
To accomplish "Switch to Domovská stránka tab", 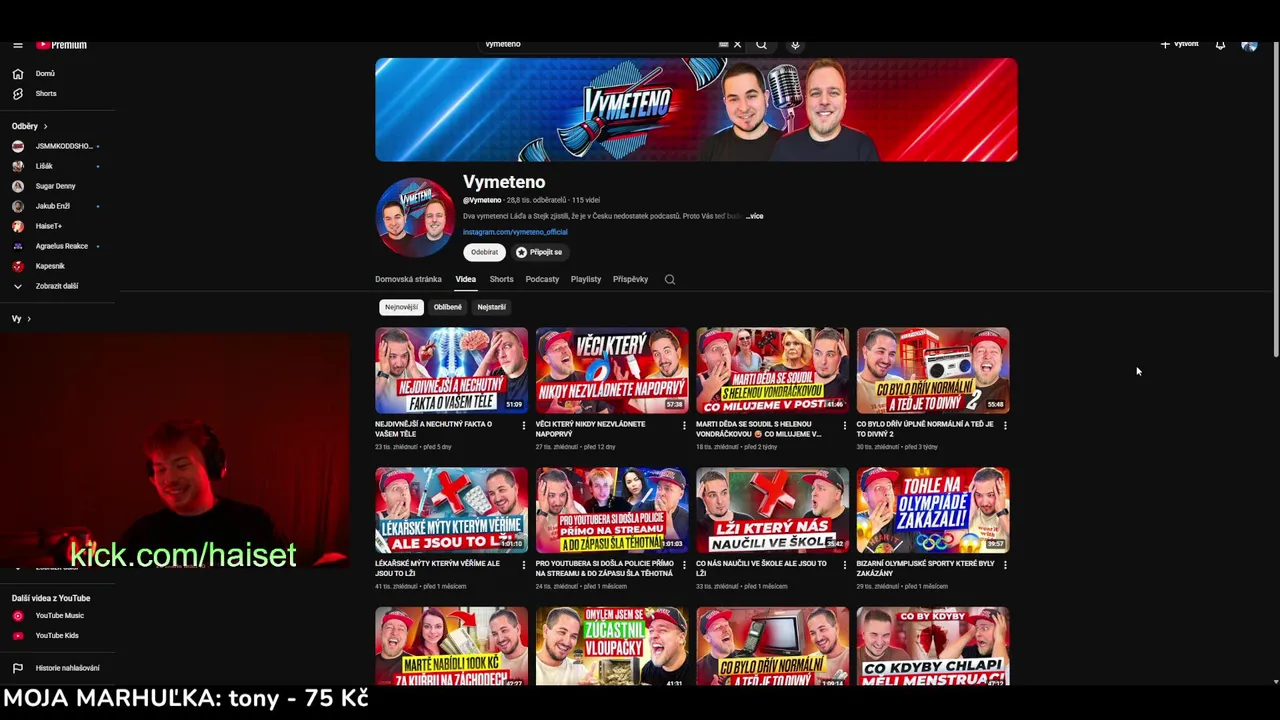I will [x=408, y=279].
